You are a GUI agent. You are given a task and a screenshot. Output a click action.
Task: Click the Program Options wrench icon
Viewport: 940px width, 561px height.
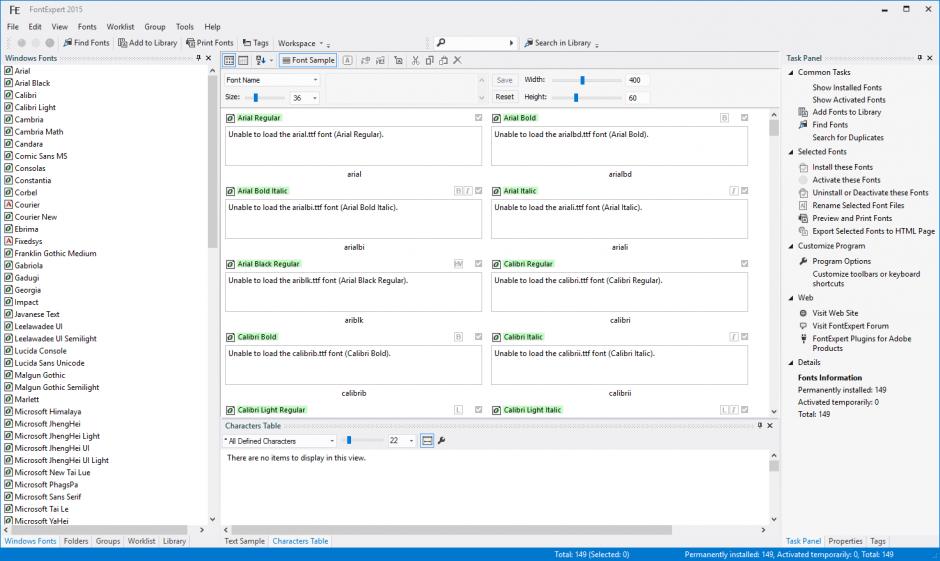pyautogui.click(x=803, y=261)
